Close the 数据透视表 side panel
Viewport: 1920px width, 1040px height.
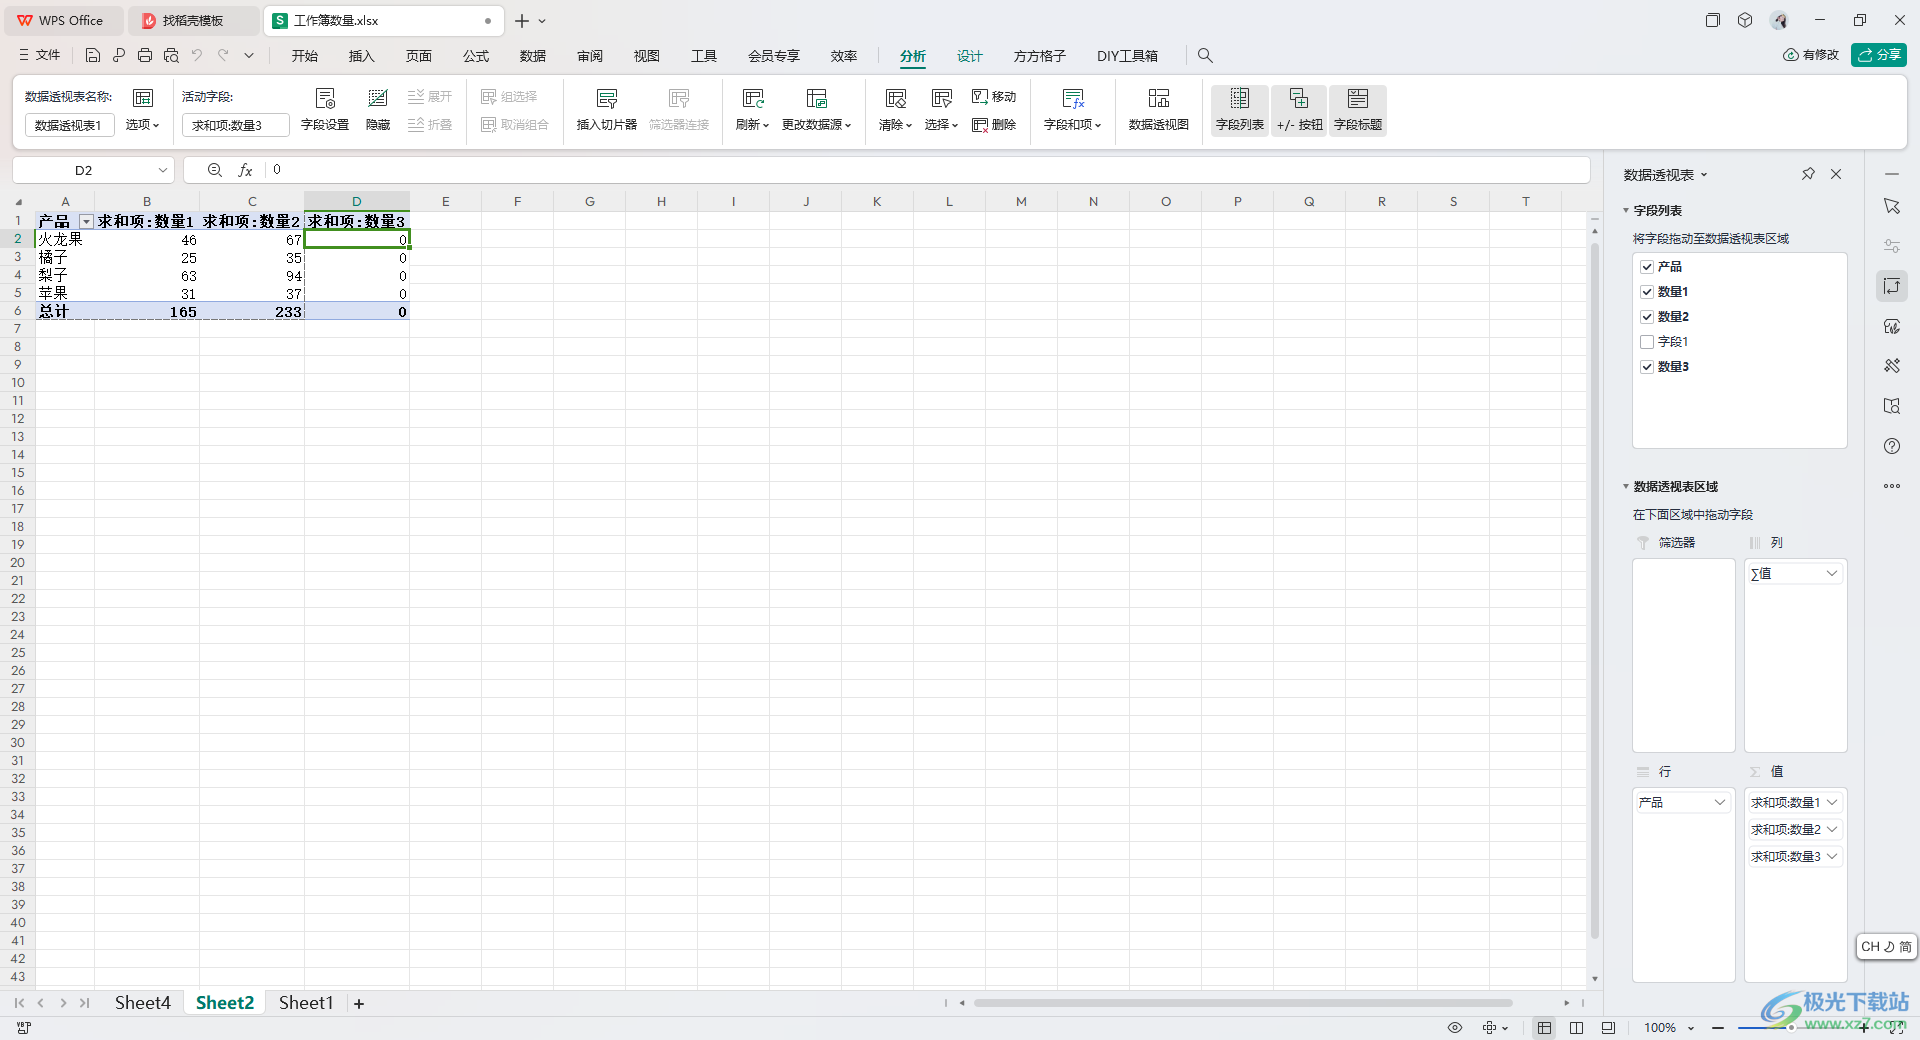point(1836,174)
